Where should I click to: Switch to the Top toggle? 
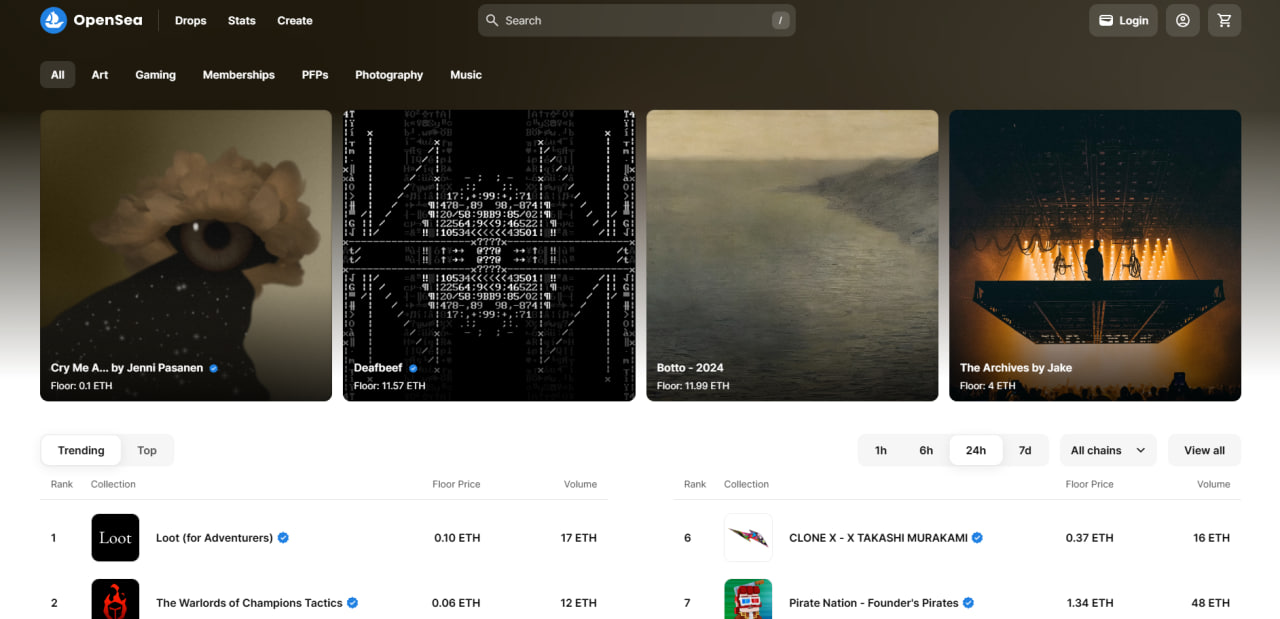(147, 450)
